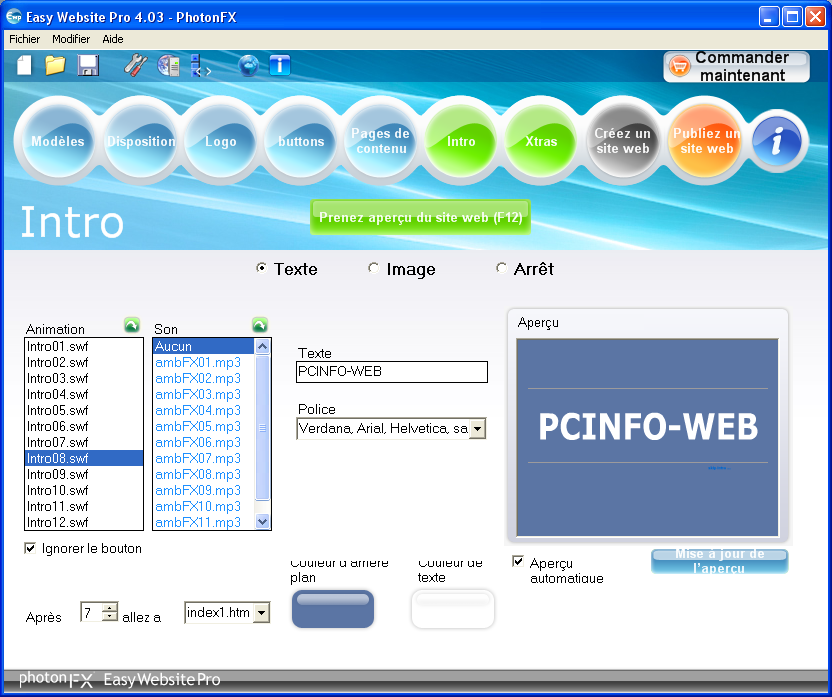Click green refresh icon above Son list
The height and width of the screenshot is (697, 832).
259,325
